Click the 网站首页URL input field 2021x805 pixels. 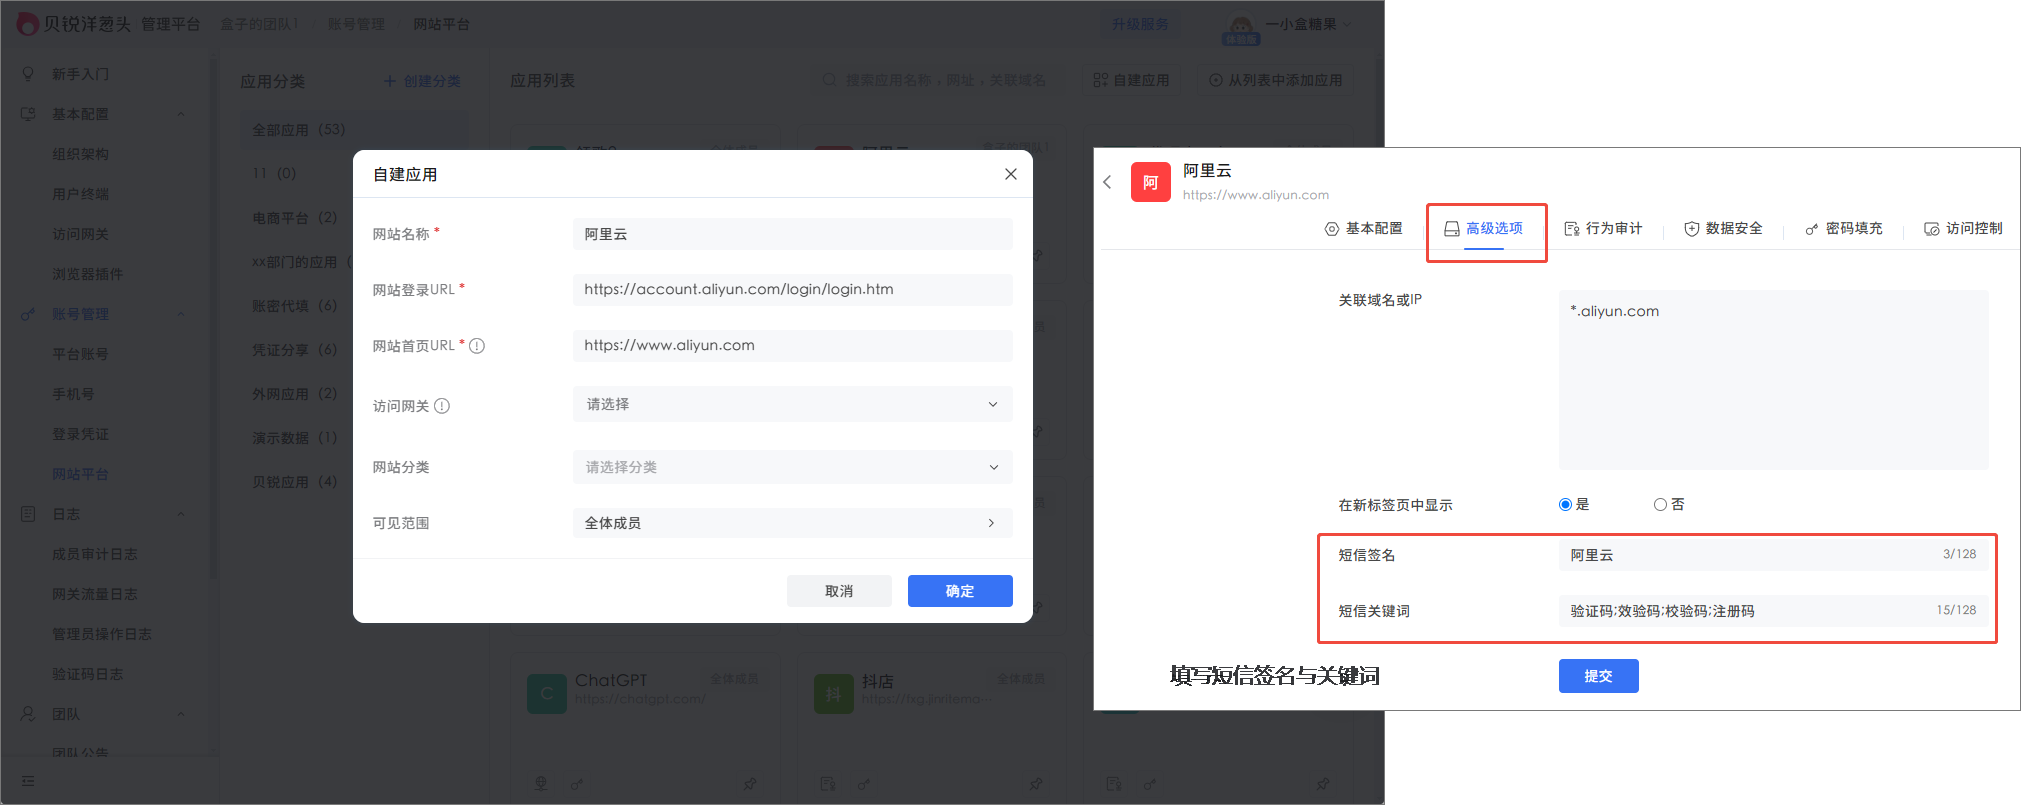tap(792, 345)
